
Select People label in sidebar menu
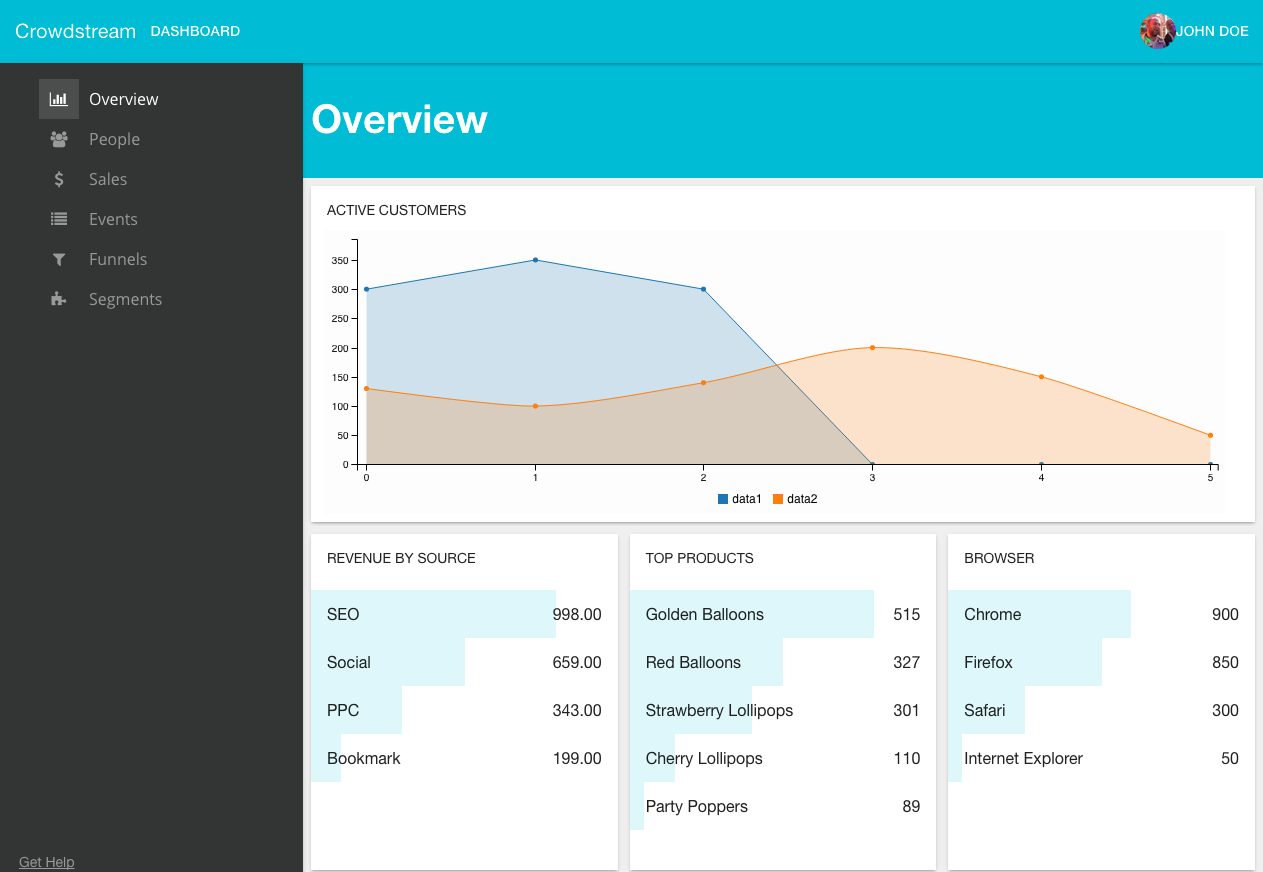114,139
